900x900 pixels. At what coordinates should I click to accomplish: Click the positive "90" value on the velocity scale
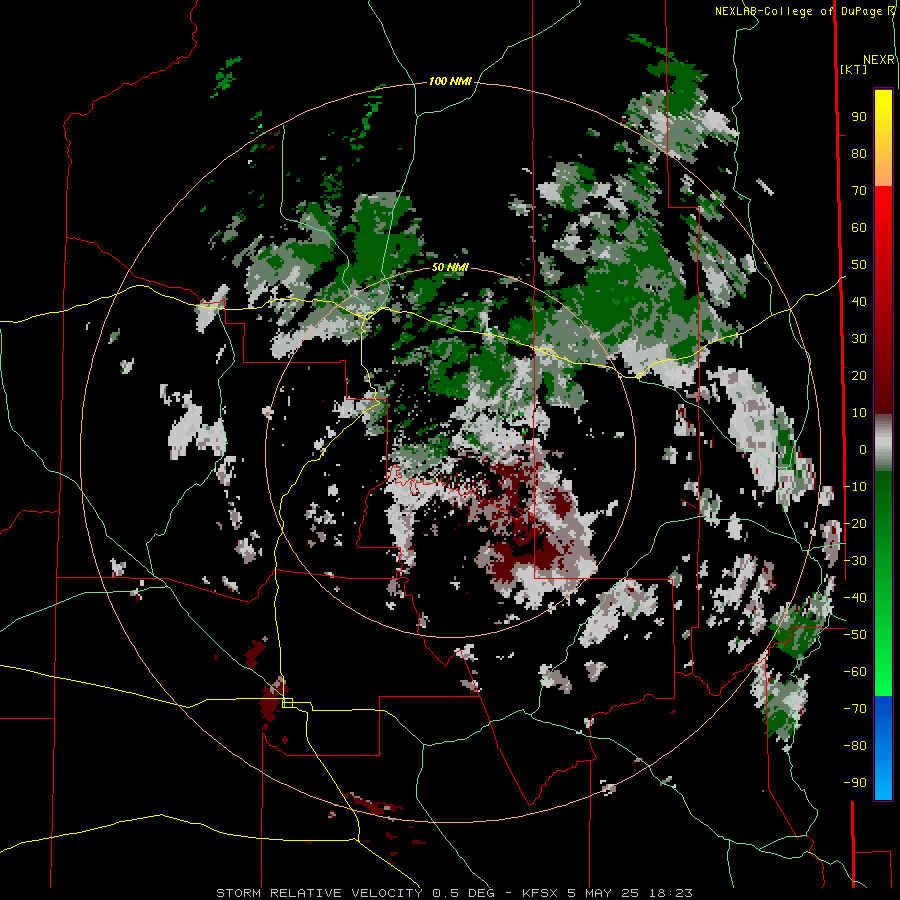(x=859, y=117)
